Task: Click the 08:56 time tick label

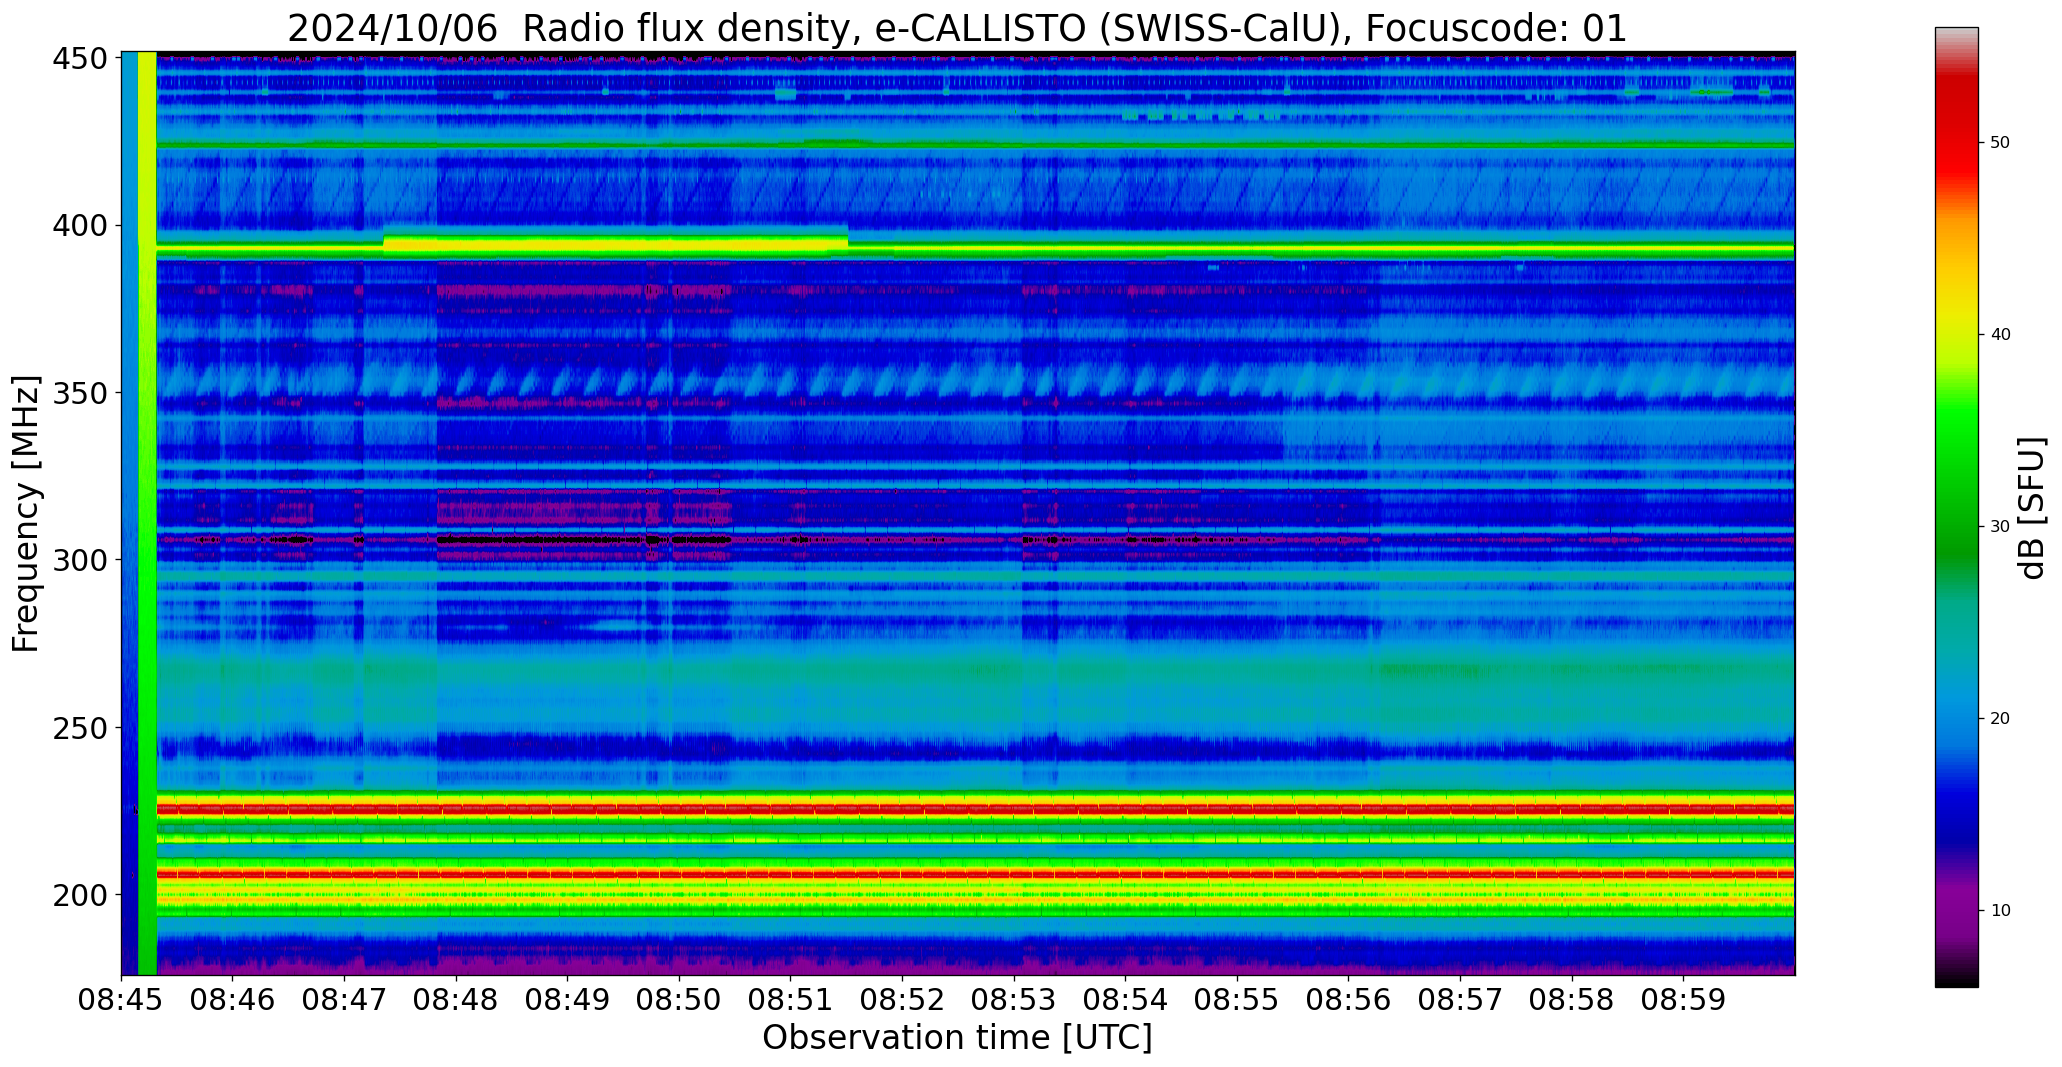Action: tap(1349, 1000)
